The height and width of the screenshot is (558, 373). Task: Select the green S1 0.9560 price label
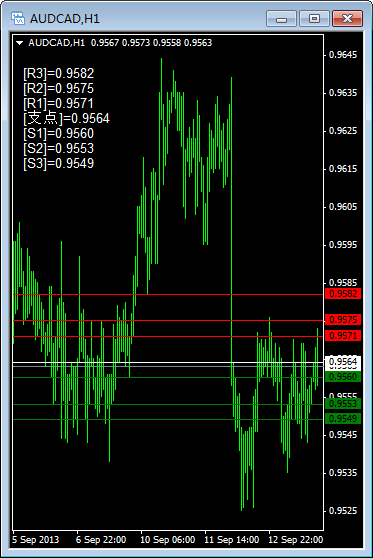[x=343, y=377]
